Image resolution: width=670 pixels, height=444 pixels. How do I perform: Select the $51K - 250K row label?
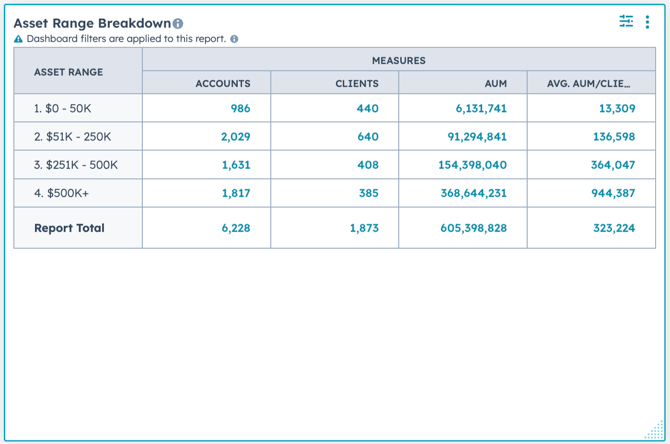72,136
